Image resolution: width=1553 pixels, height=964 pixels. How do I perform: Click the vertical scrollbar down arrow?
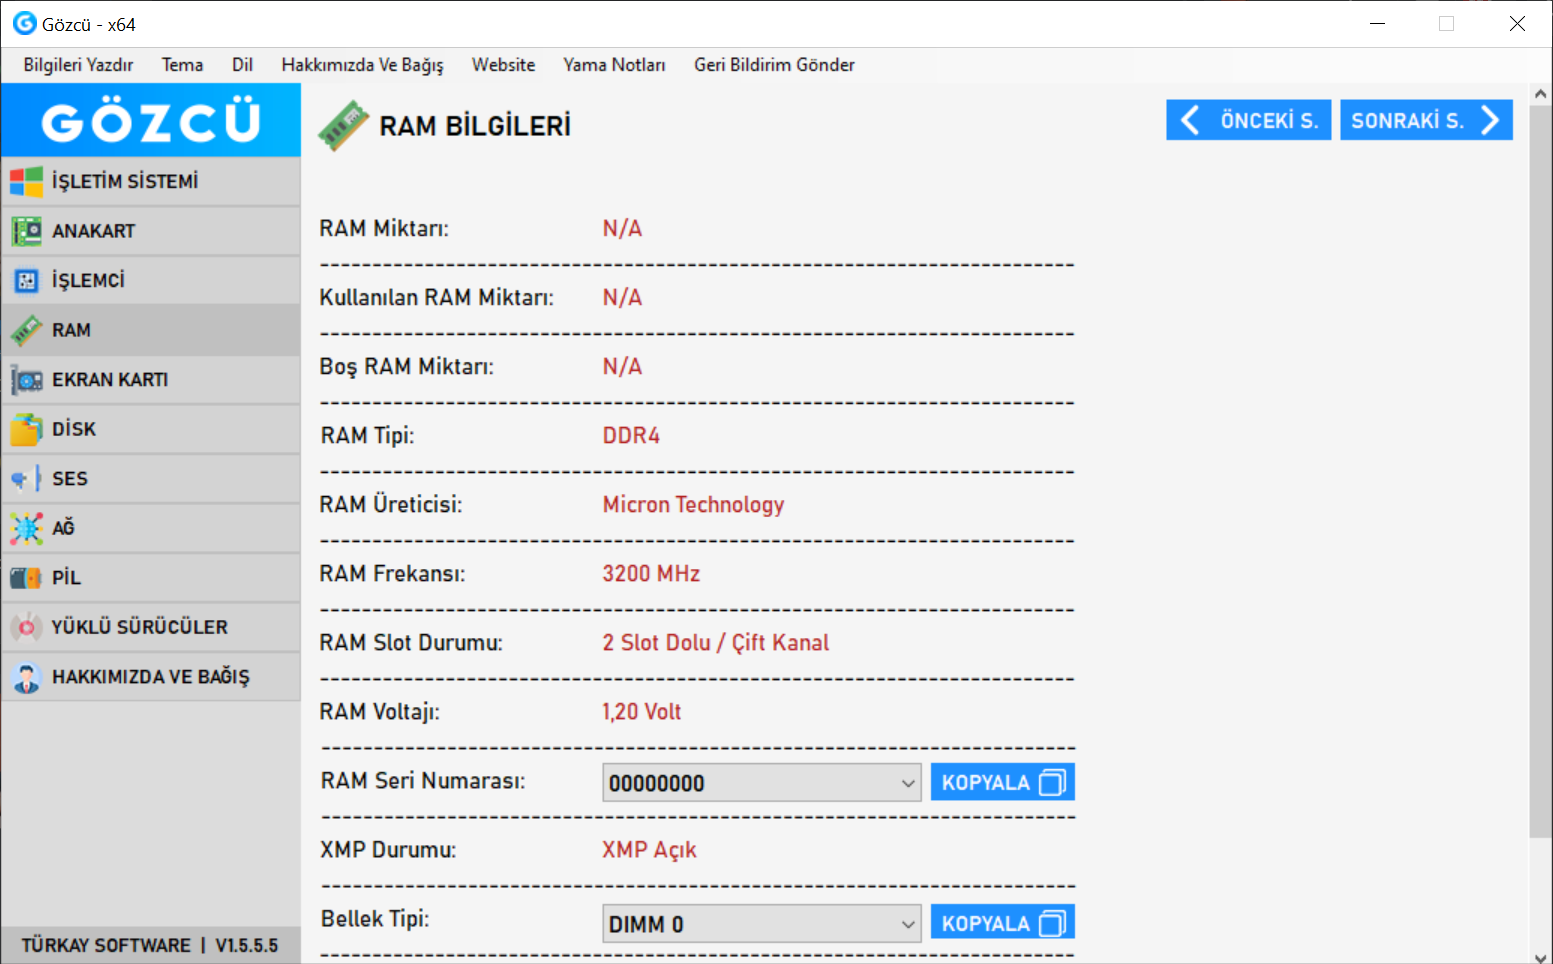1540,955
